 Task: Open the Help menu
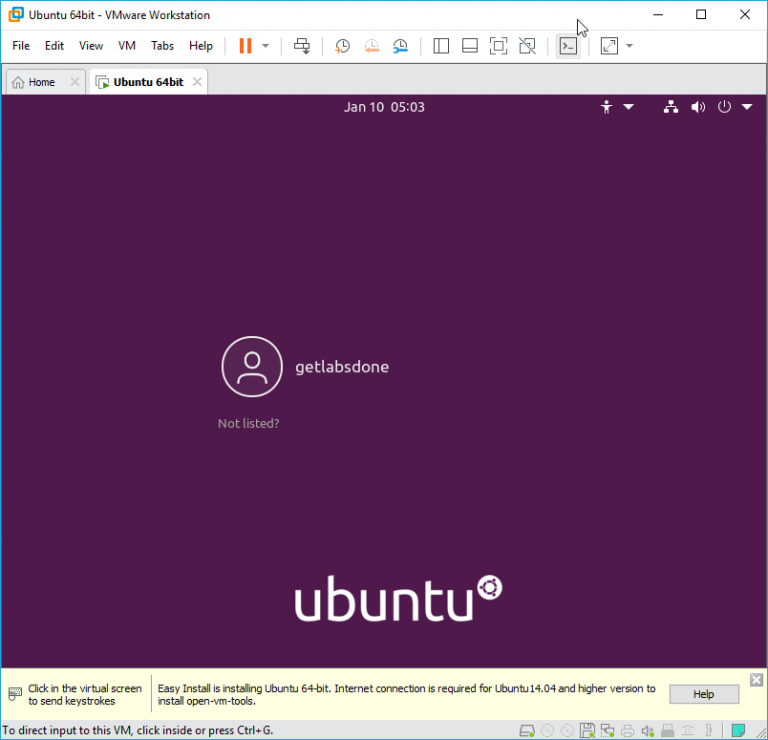coord(201,46)
